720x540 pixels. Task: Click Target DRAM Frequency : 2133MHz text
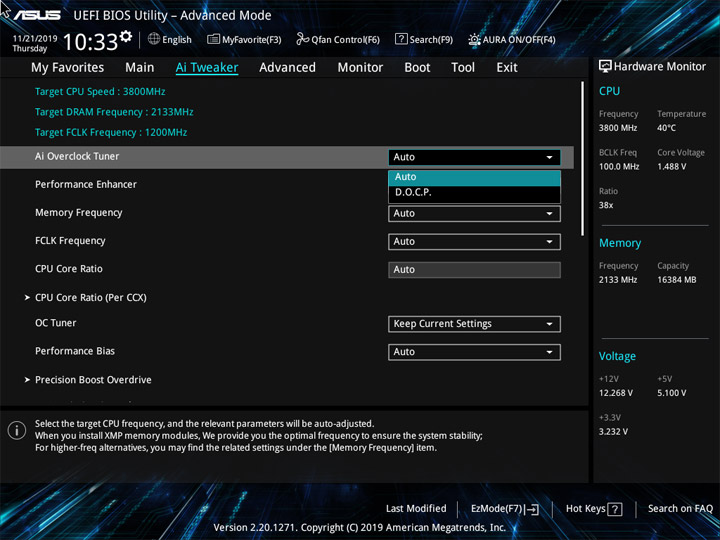114,112
